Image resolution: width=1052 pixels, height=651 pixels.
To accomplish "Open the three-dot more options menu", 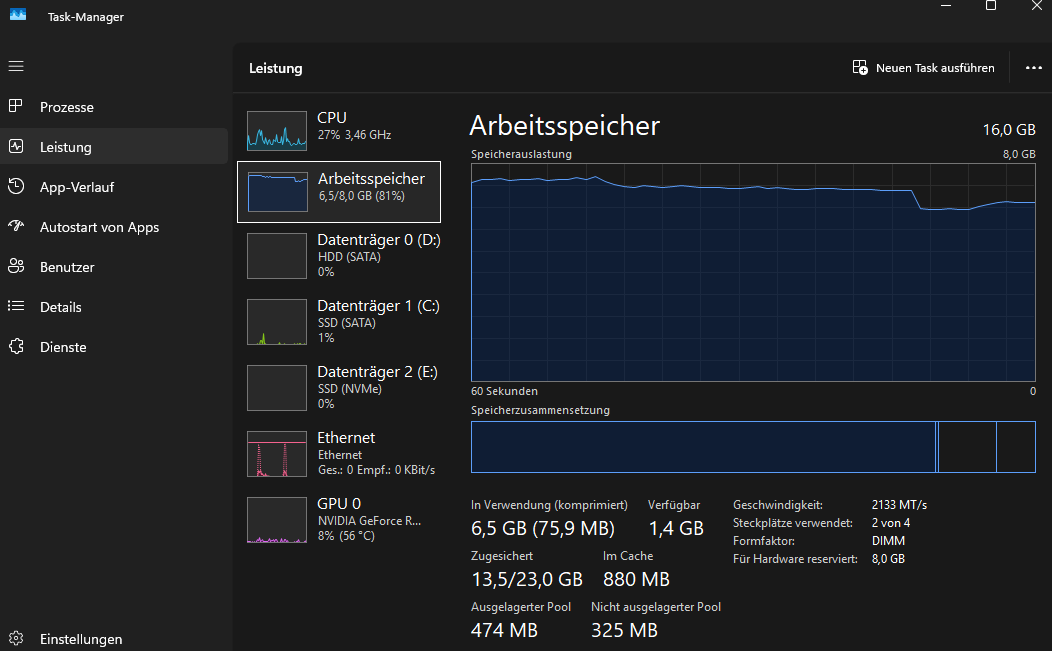I will (1034, 68).
